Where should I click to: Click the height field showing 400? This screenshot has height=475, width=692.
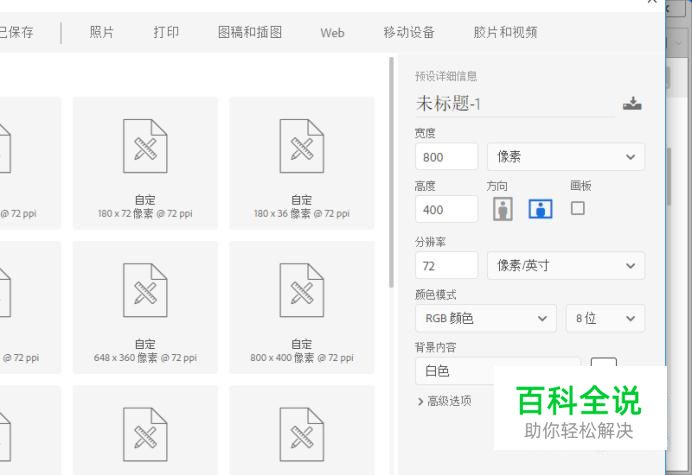[x=446, y=209]
